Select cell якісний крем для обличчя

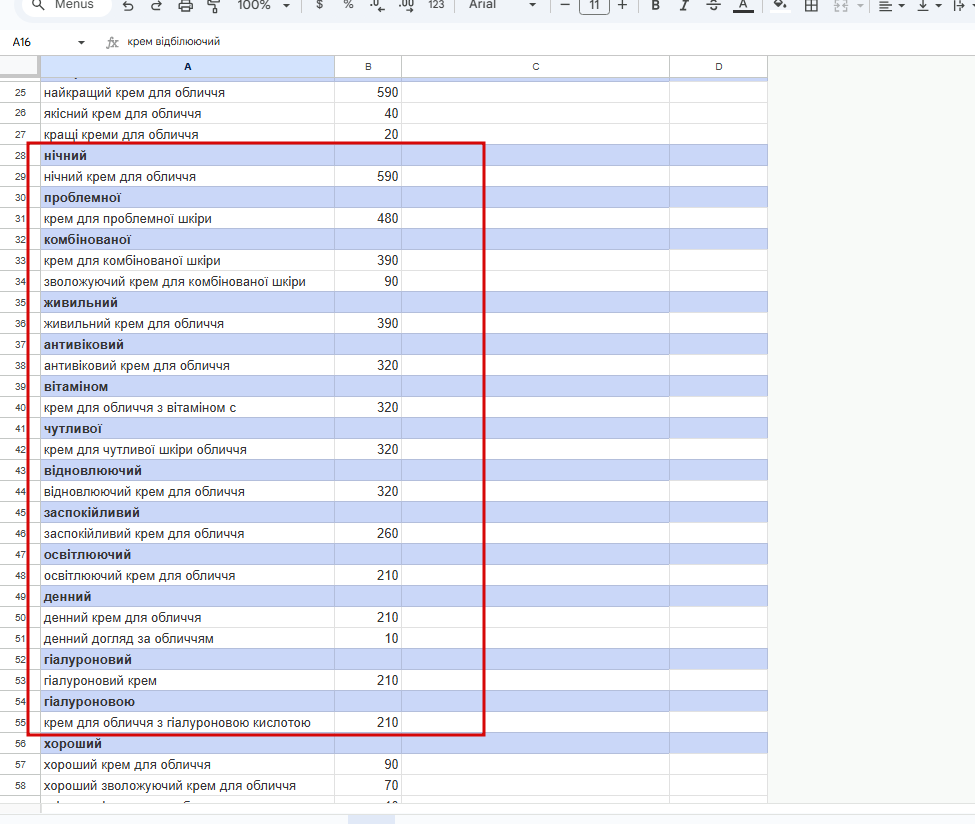pos(187,114)
